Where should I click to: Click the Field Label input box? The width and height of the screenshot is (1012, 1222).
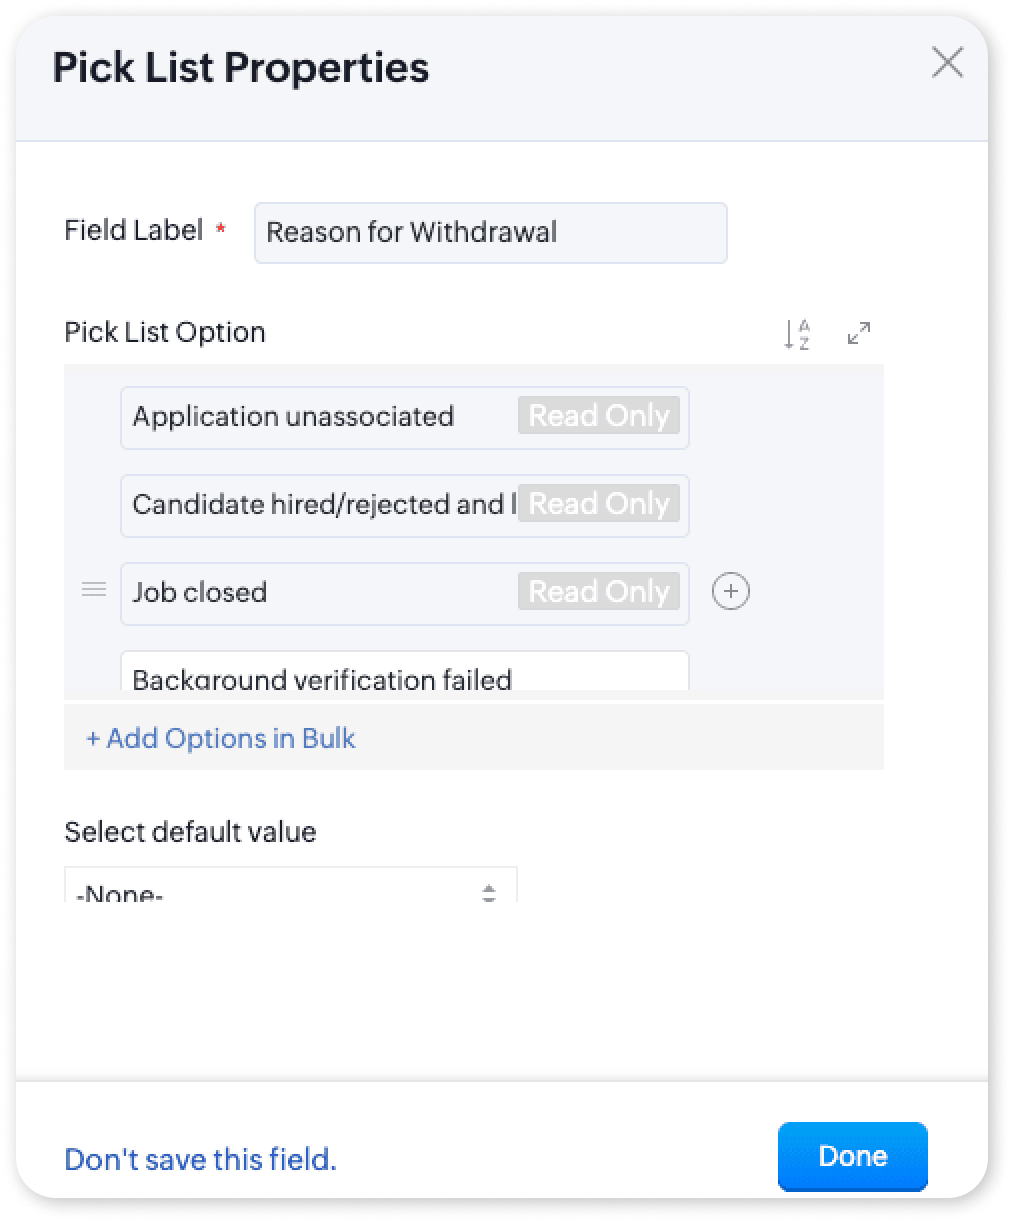coord(490,233)
